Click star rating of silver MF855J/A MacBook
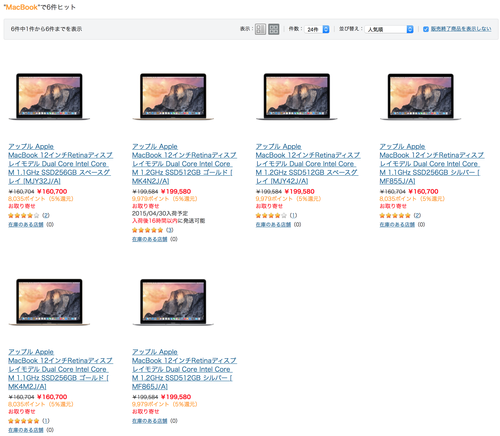Viewport: 500px width, 436px height. [395, 215]
